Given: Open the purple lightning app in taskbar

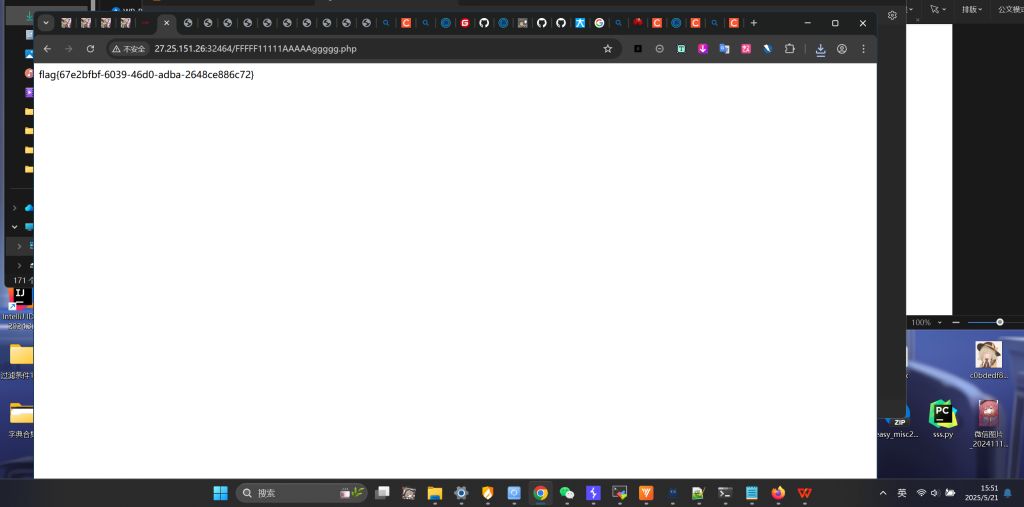Looking at the screenshot, I should tap(593, 493).
